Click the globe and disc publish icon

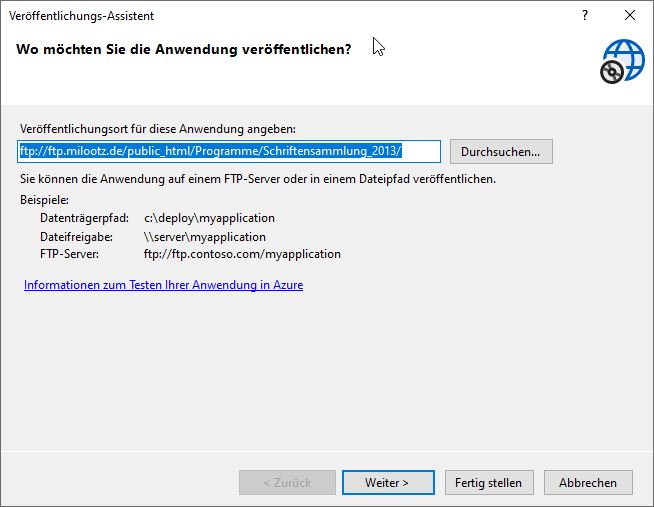[x=620, y=61]
